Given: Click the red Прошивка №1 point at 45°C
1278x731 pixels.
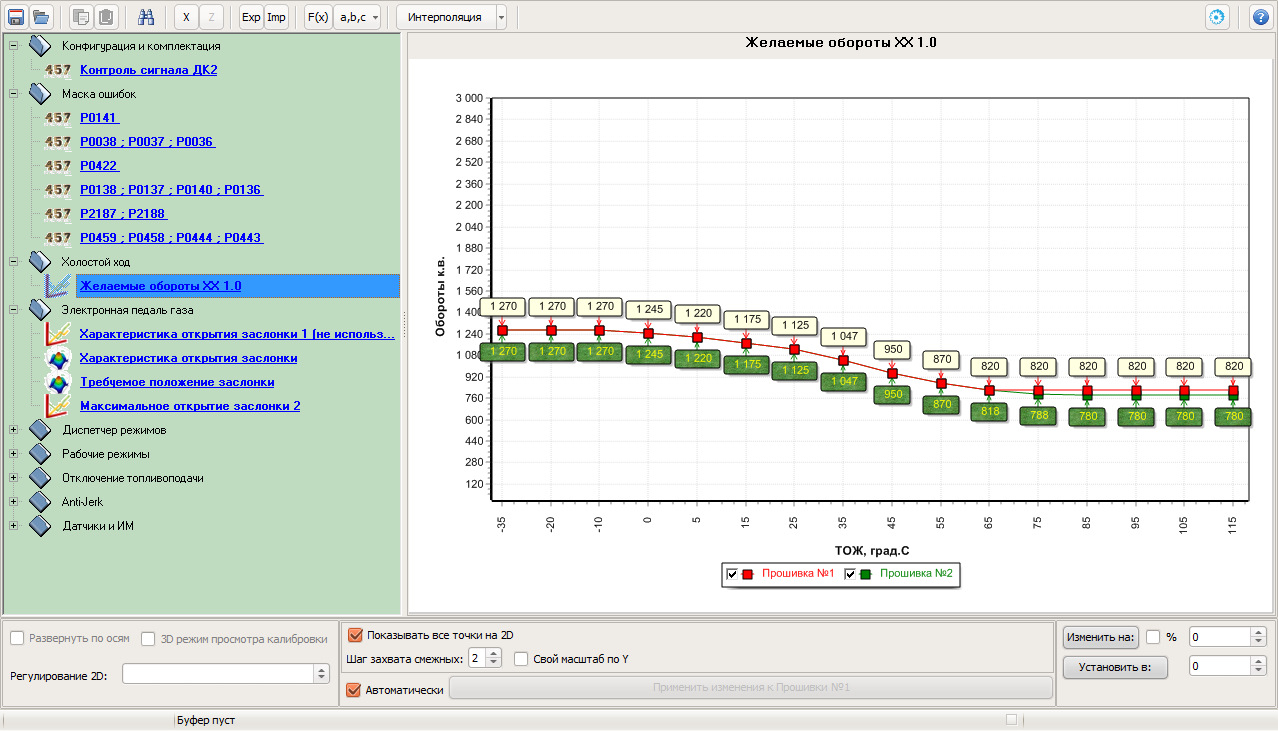Looking at the screenshot, I should (x=892, y=374).
